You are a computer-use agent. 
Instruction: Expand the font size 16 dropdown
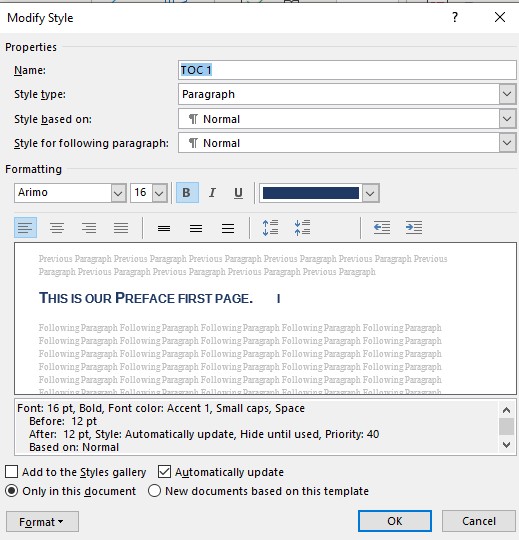[159, 193]
